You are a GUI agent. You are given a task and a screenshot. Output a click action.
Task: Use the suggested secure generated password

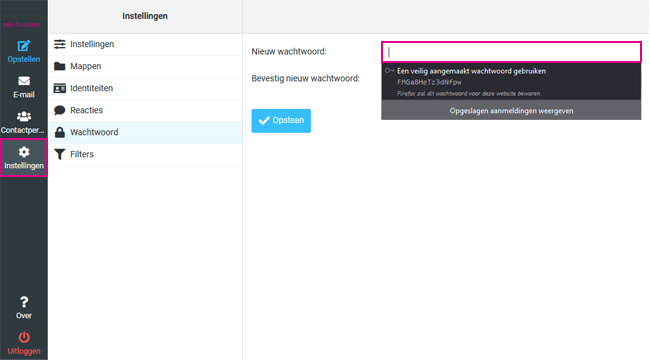click(511, 82)
